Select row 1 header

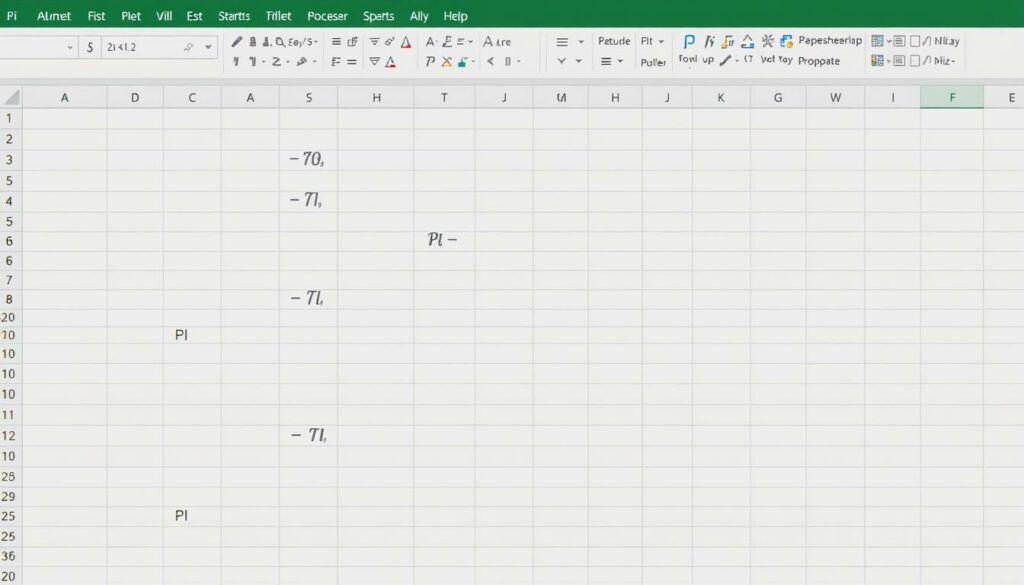[10, 119]
